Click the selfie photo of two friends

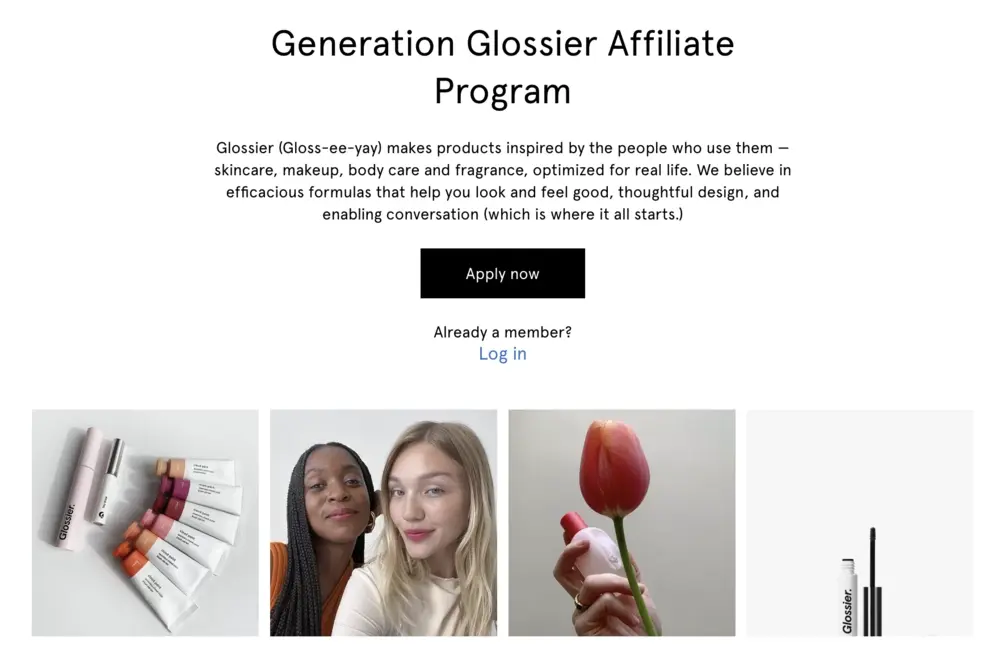click(x=383, y=522)
